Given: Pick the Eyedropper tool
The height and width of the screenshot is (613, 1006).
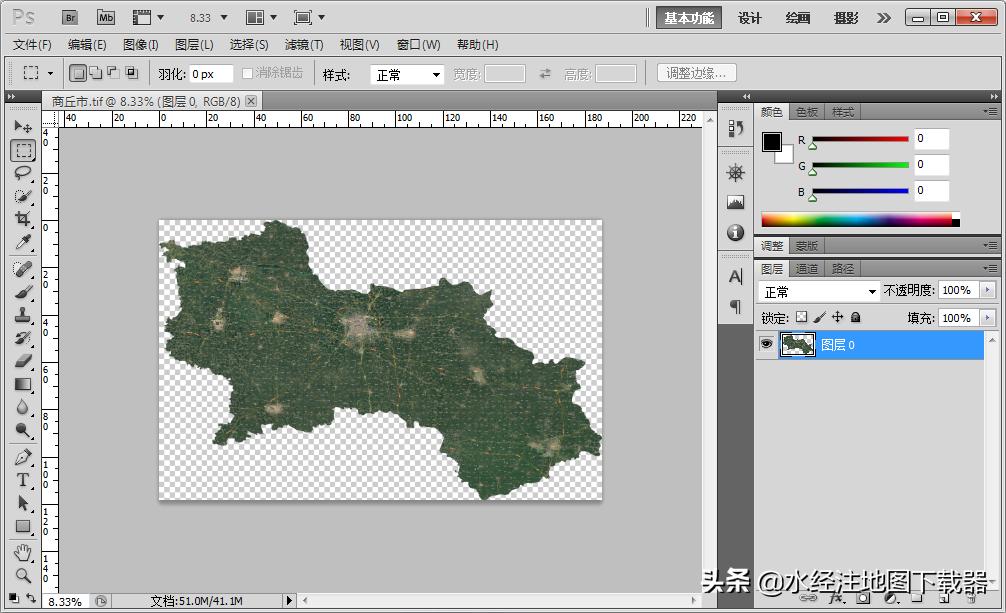Looking at the screenshot, I should click(23, 242).
